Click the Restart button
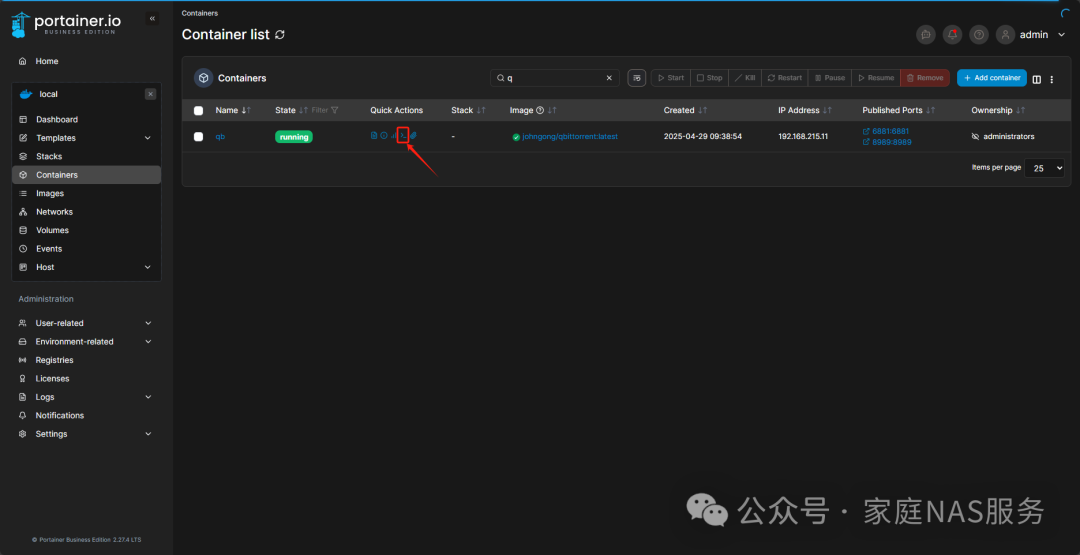1080x555 pixels. [785, 78]
